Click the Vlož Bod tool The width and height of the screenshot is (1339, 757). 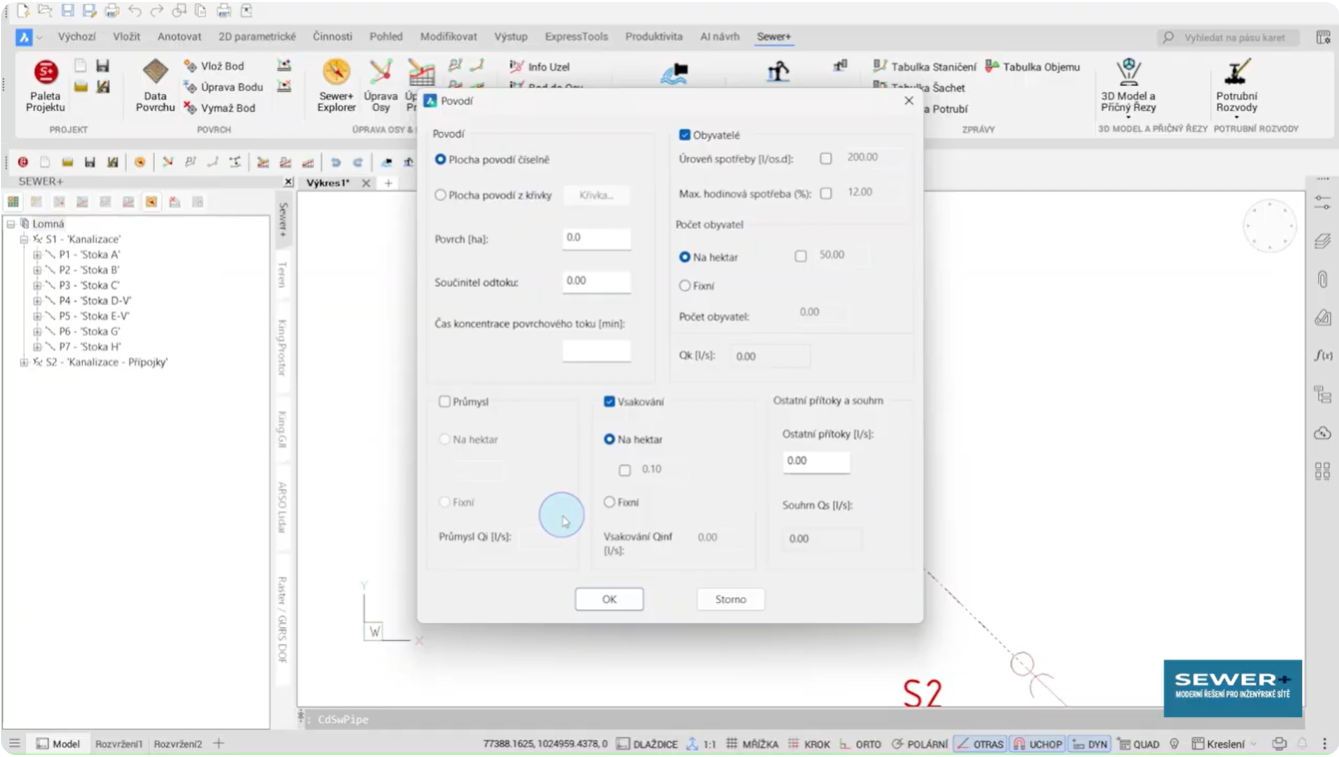point(213,66)
